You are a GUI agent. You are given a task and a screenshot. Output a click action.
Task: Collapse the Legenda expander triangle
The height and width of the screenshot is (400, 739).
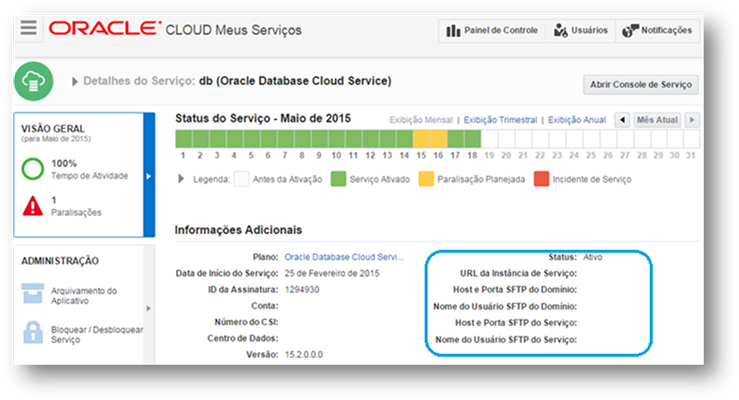181,179
